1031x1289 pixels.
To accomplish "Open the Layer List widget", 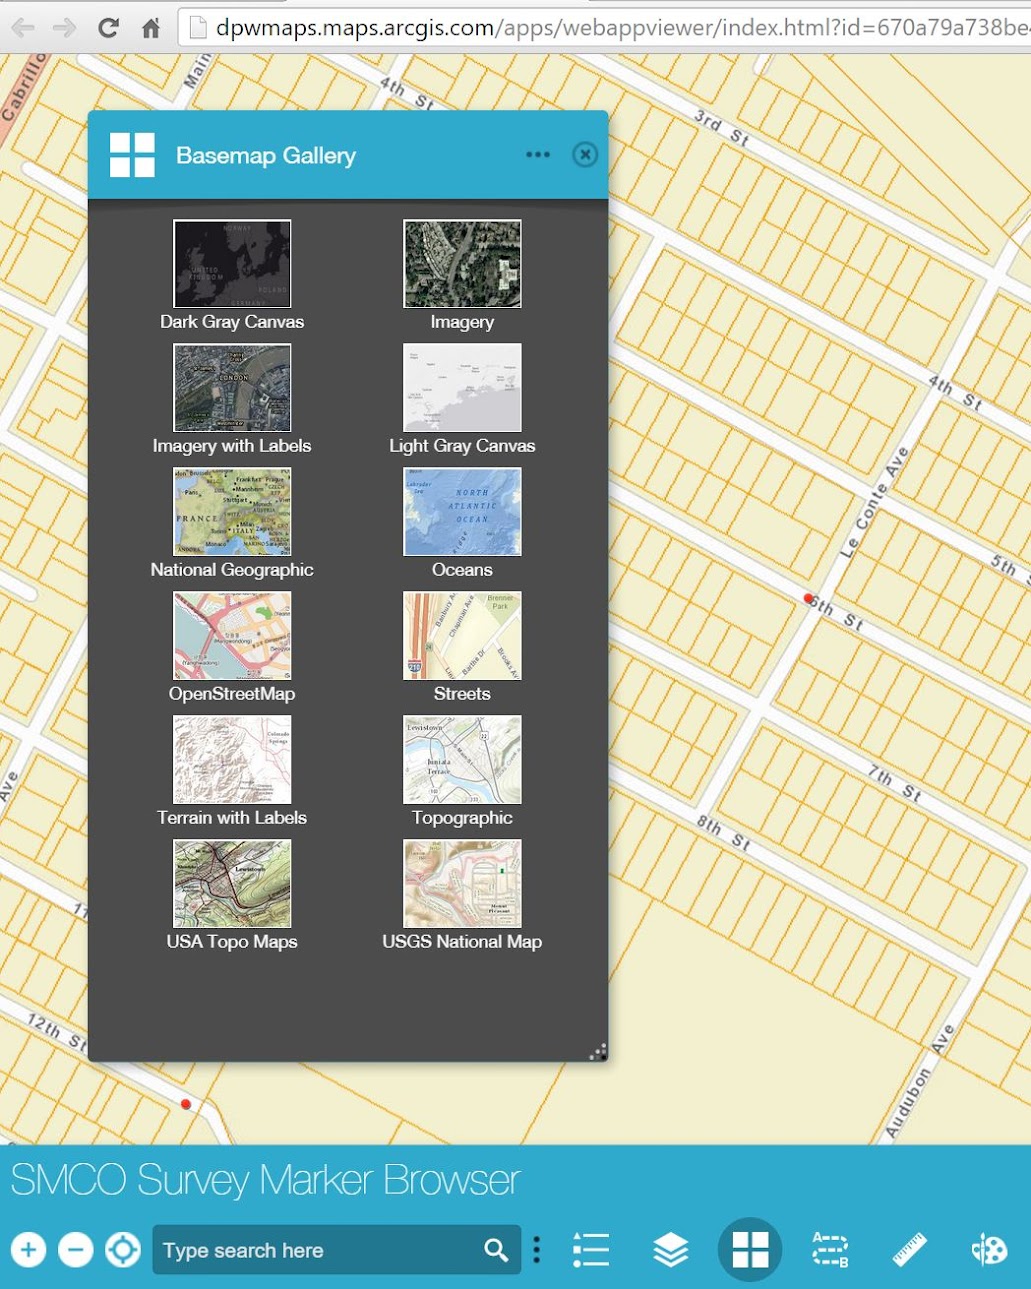I will pyautogui.click(x=671, y=1250).
